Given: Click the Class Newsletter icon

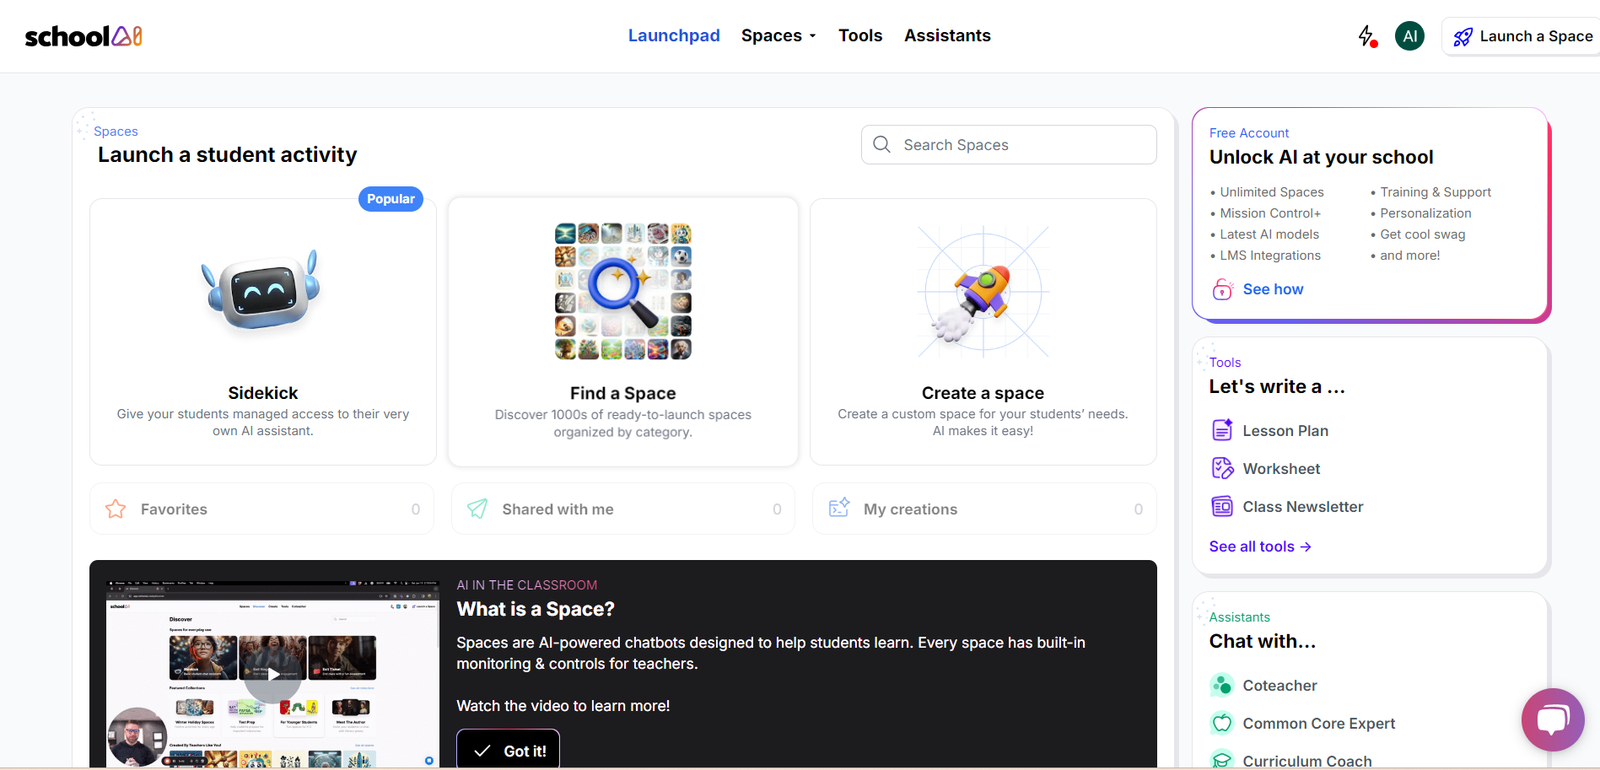Looking at the screenshot, I should [1222, 506].
